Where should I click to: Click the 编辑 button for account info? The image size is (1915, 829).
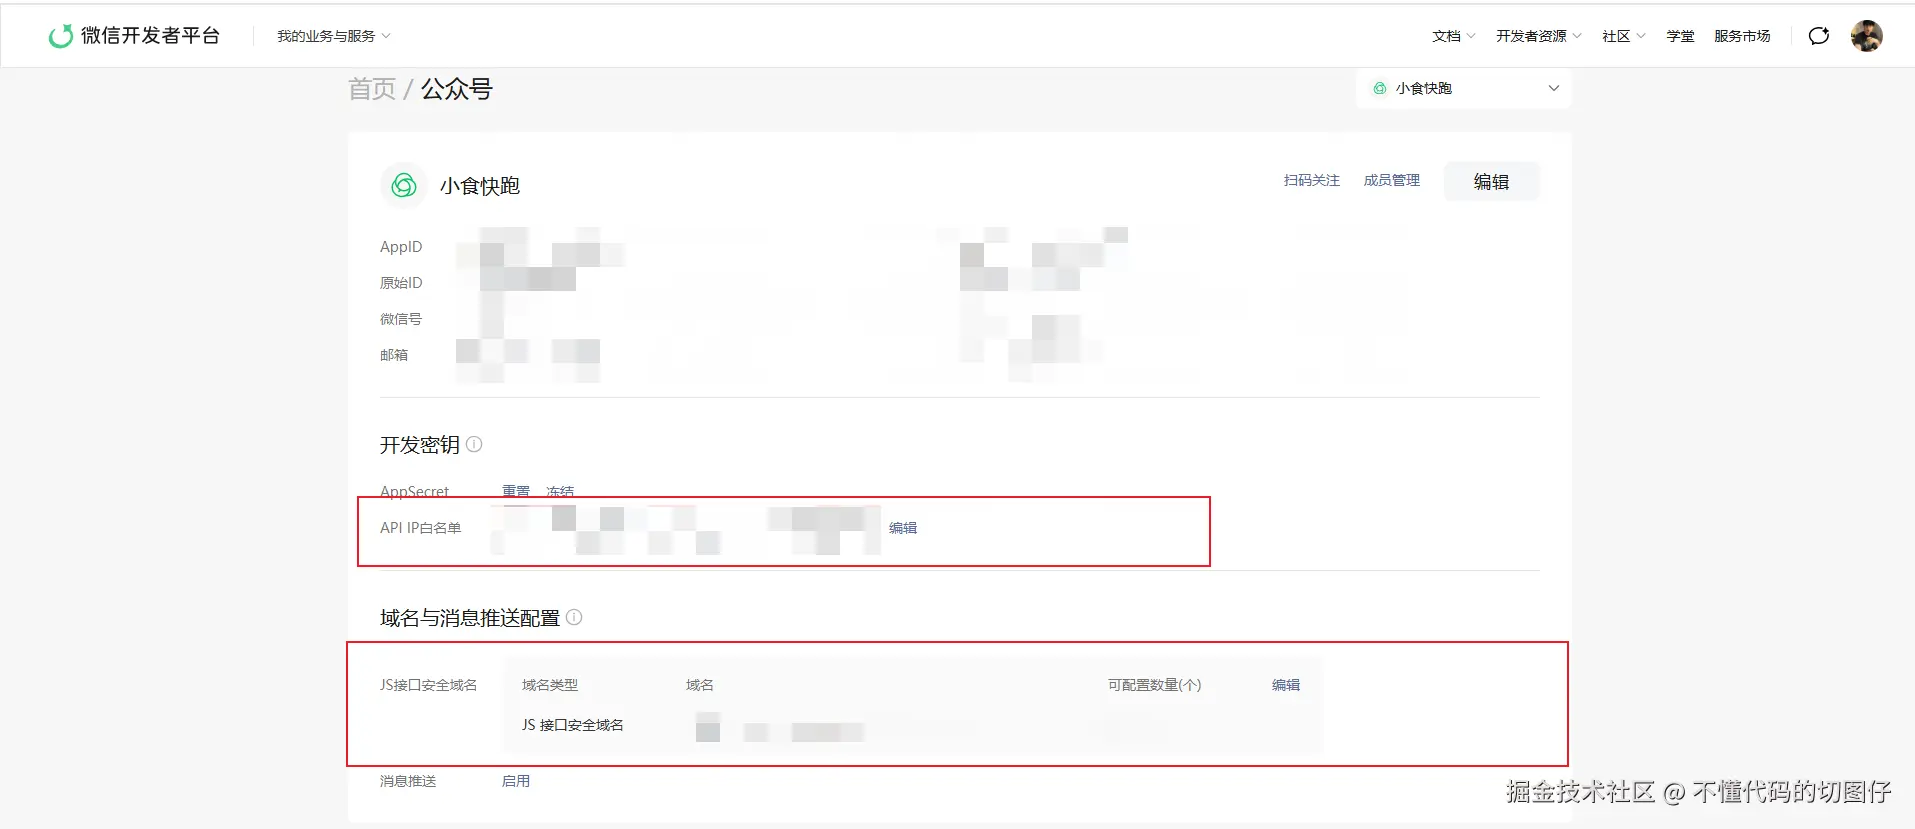[x=1491, y=181]
